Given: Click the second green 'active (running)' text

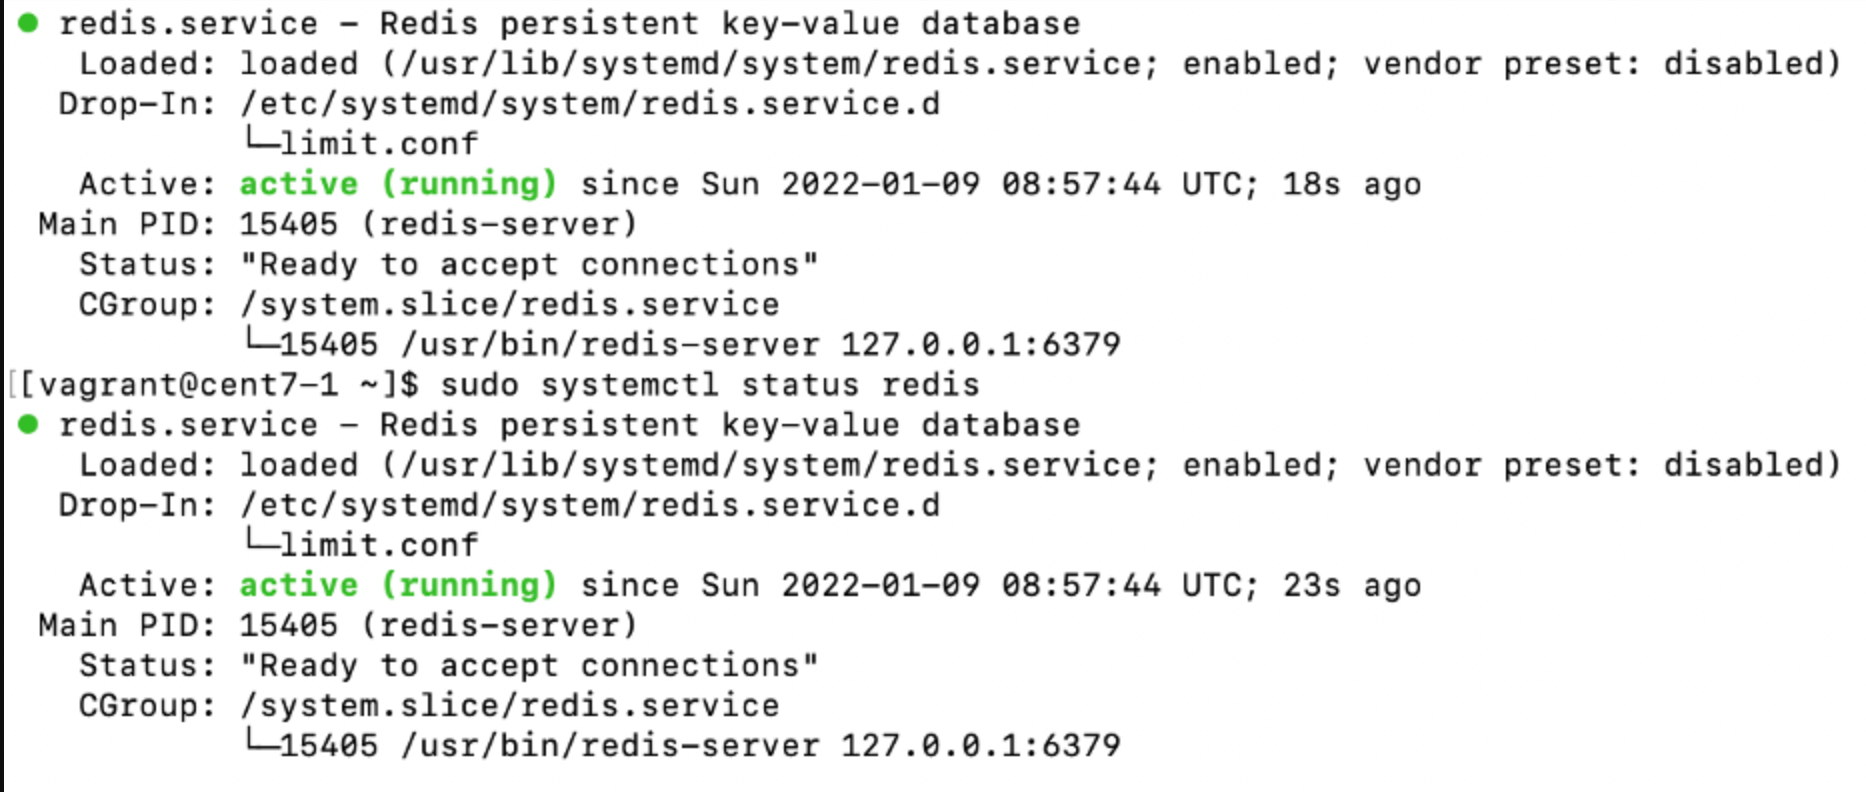Looking at the screenshot, I should 398,585.
